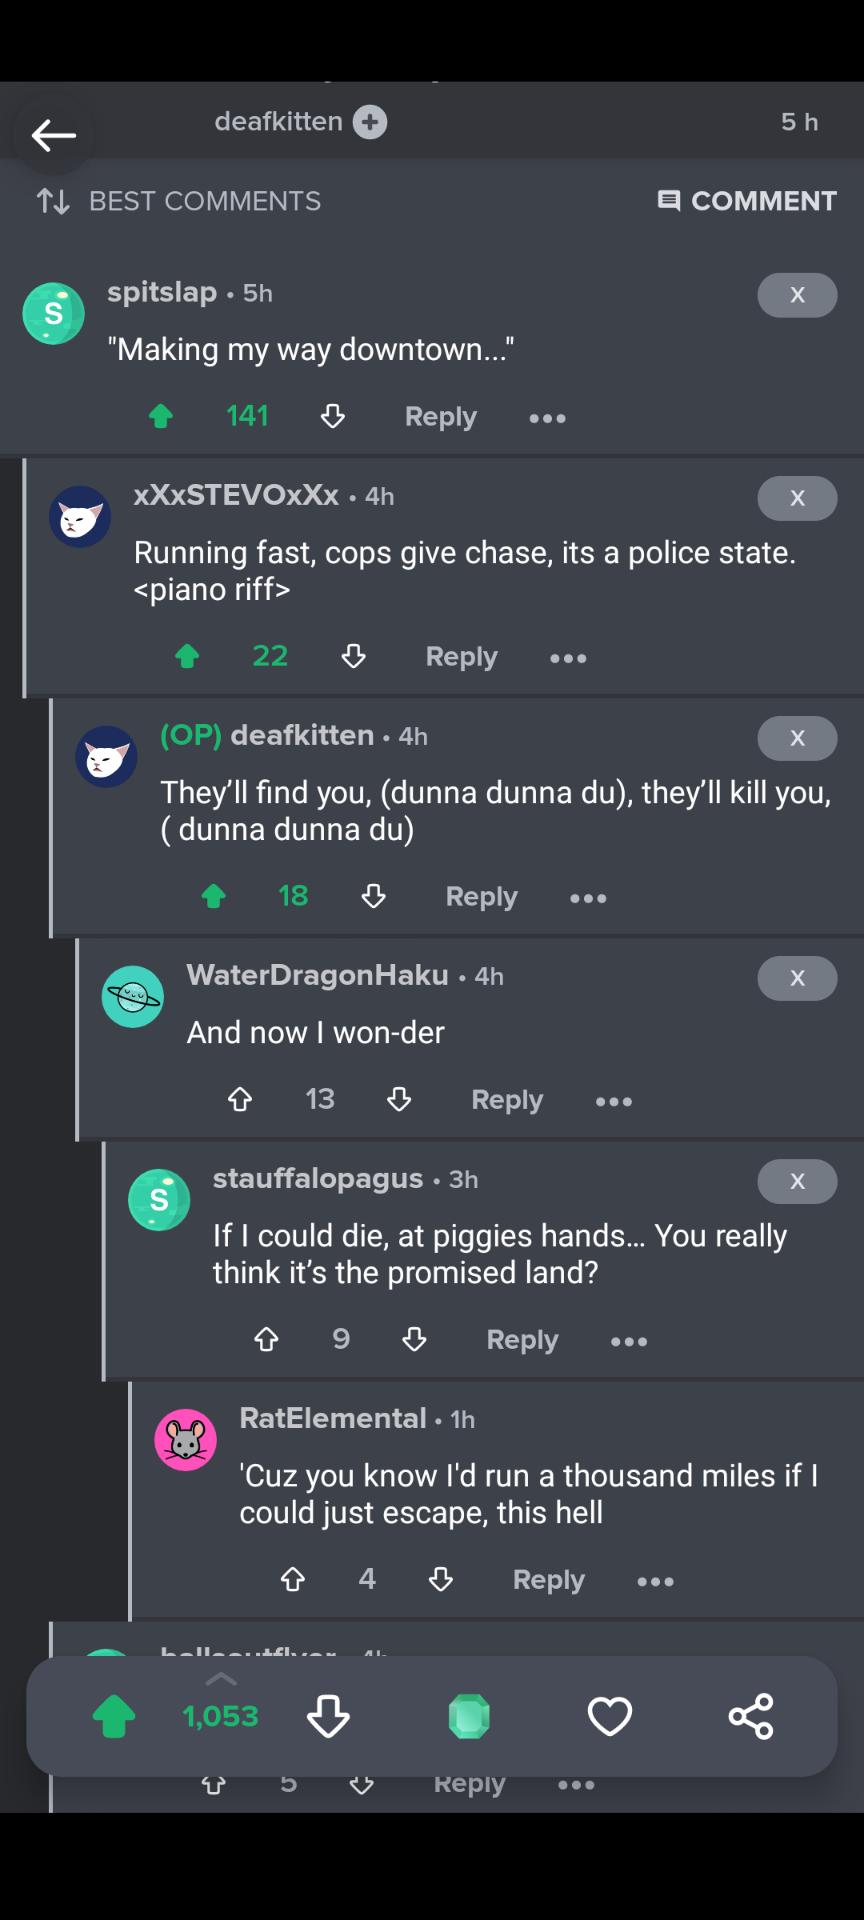
Task: Downvote the post in the bottom bar
Action: (x=328, y=1716)
